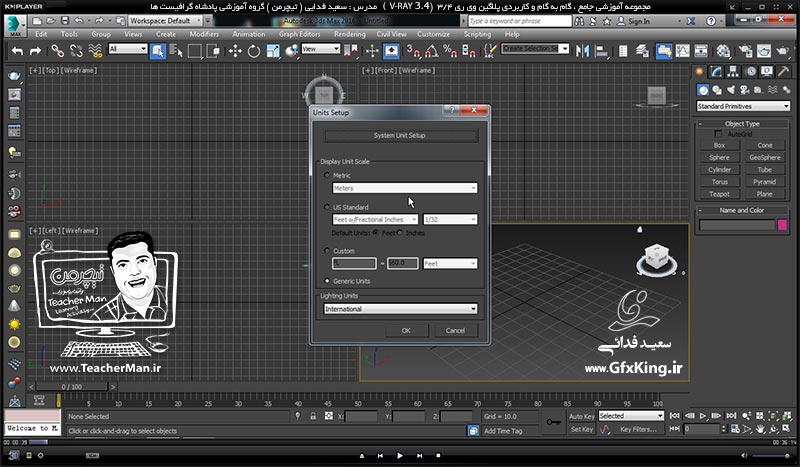Open Render Setup icon
Image resolution: width=800 pixels, height=467 pixels.
[745, 51]
